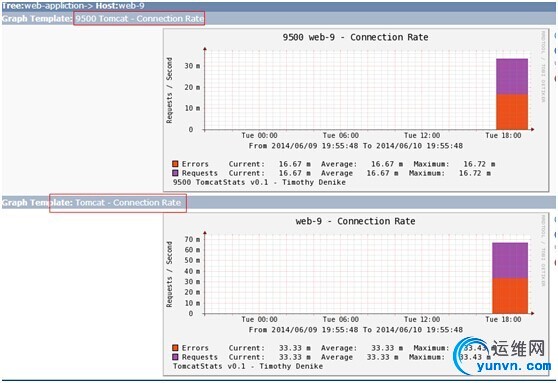Click the Requests 'Average 33.33 m' value
Viewport: 558px width, 383px height.
359,357
